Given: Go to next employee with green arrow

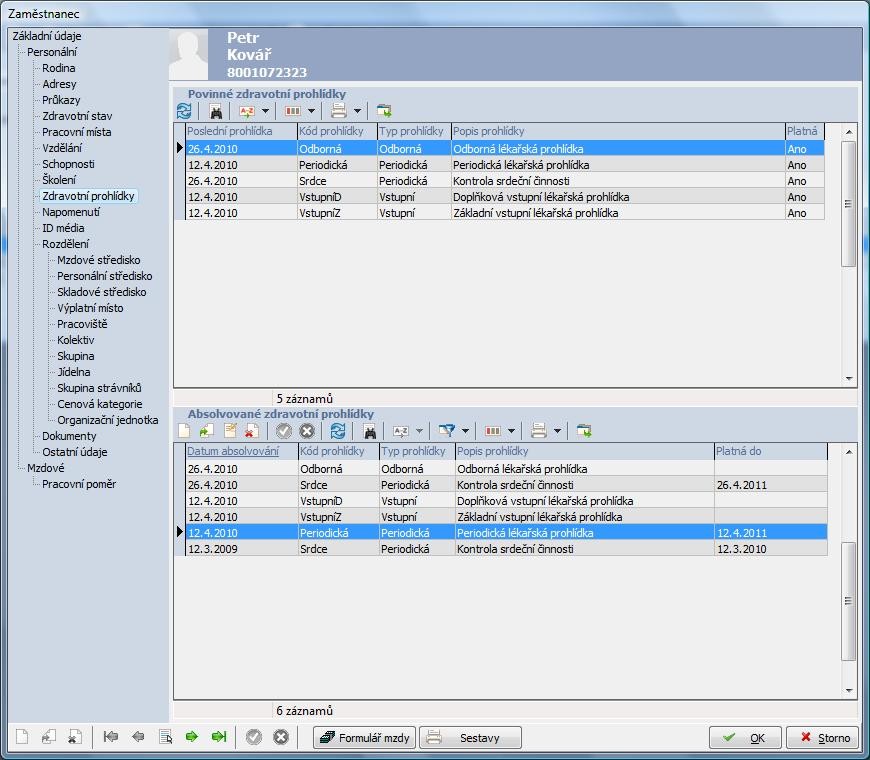Looking at the screenshot, I should tap(192, 737).
